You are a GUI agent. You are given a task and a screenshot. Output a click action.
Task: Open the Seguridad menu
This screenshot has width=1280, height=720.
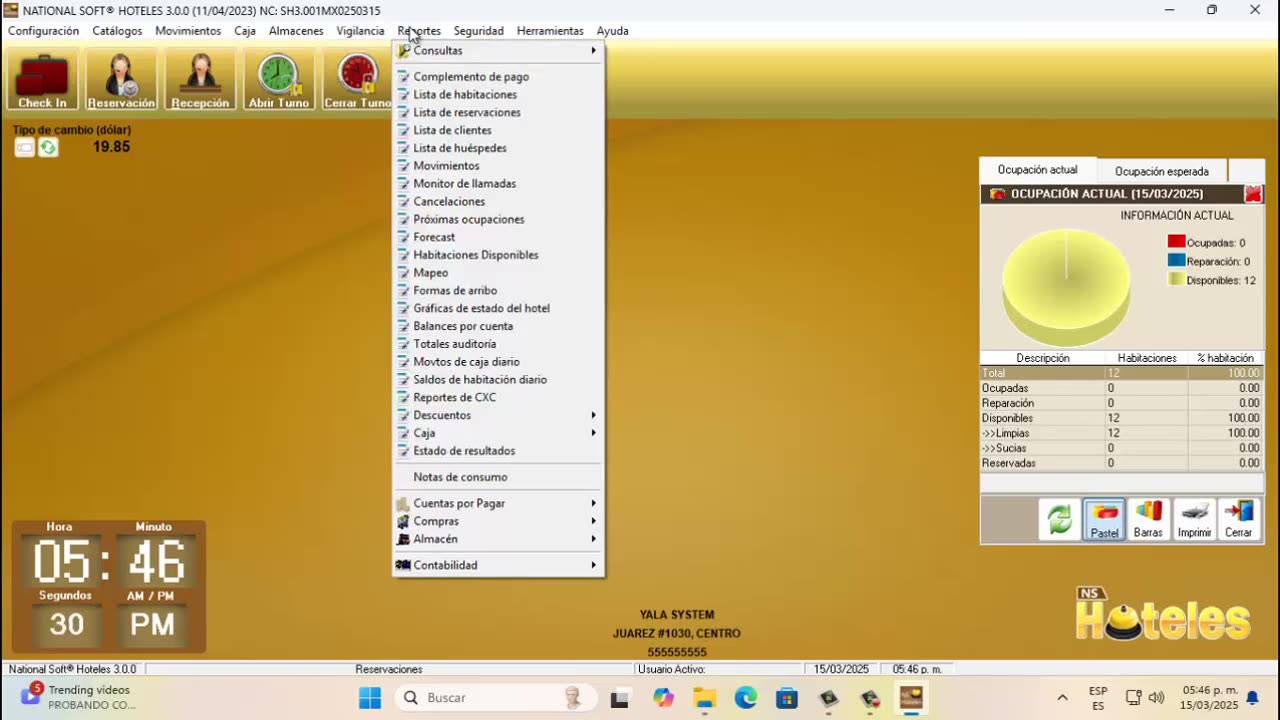[x=479, y=31]
